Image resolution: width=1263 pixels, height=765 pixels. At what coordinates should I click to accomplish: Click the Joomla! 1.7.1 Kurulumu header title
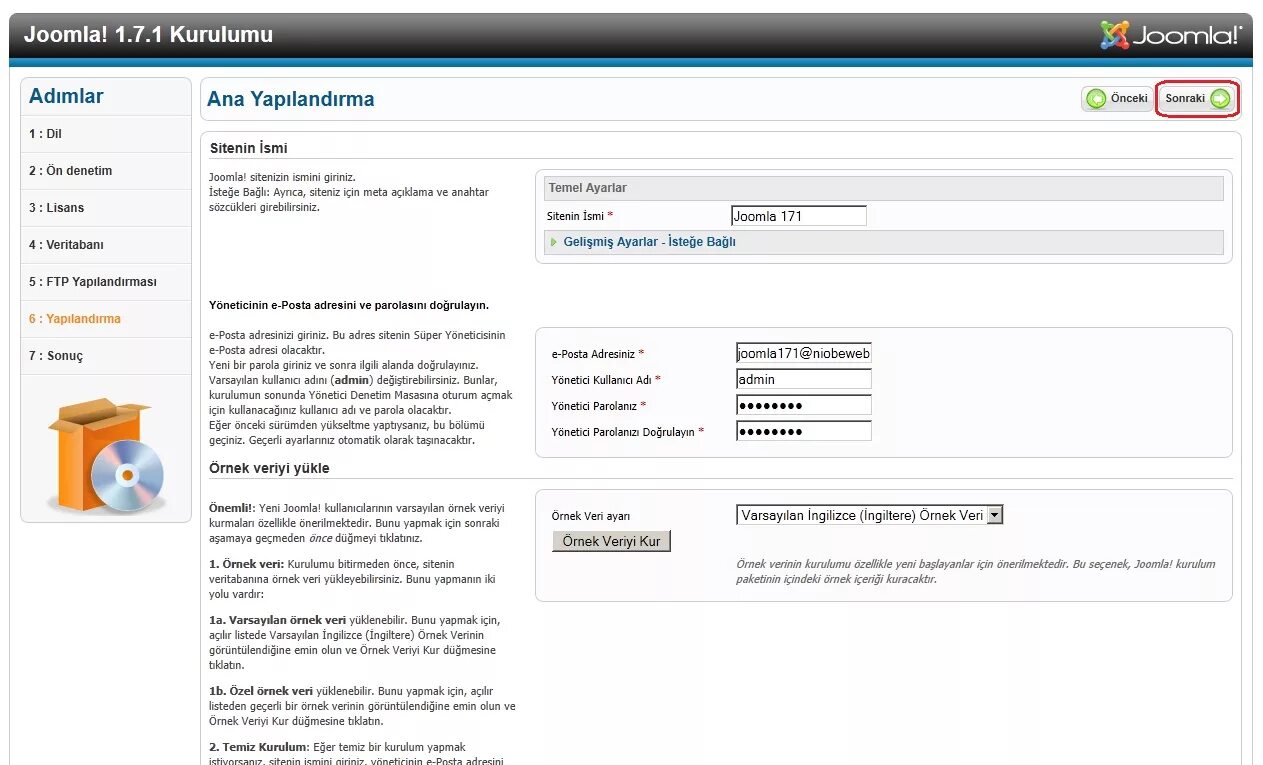click(148, 35)
